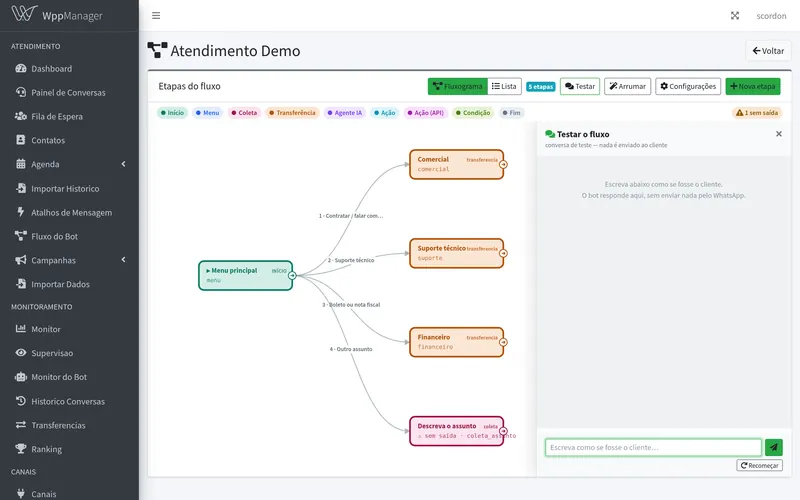Click the scordon user name
Viewport: 800px width, 500px height.
click(771, 16)
